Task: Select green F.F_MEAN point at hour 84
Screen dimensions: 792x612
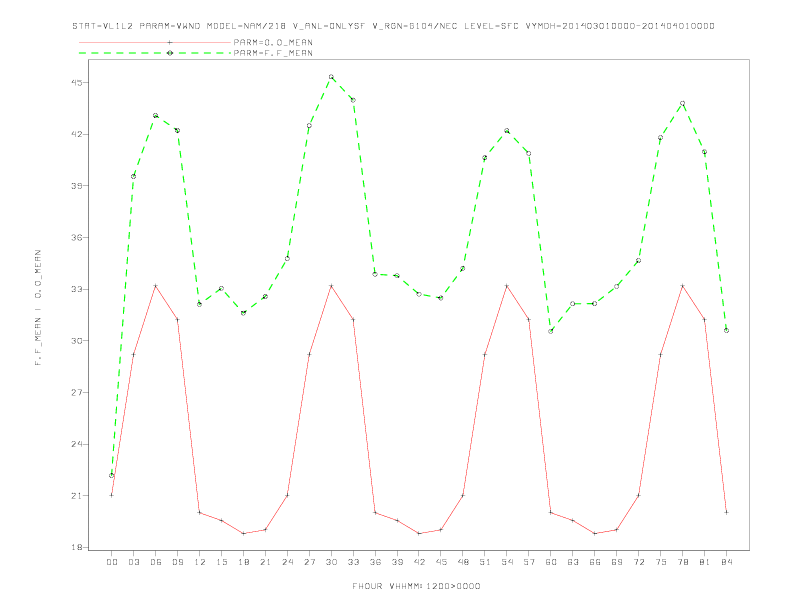Action: (727, 330)
